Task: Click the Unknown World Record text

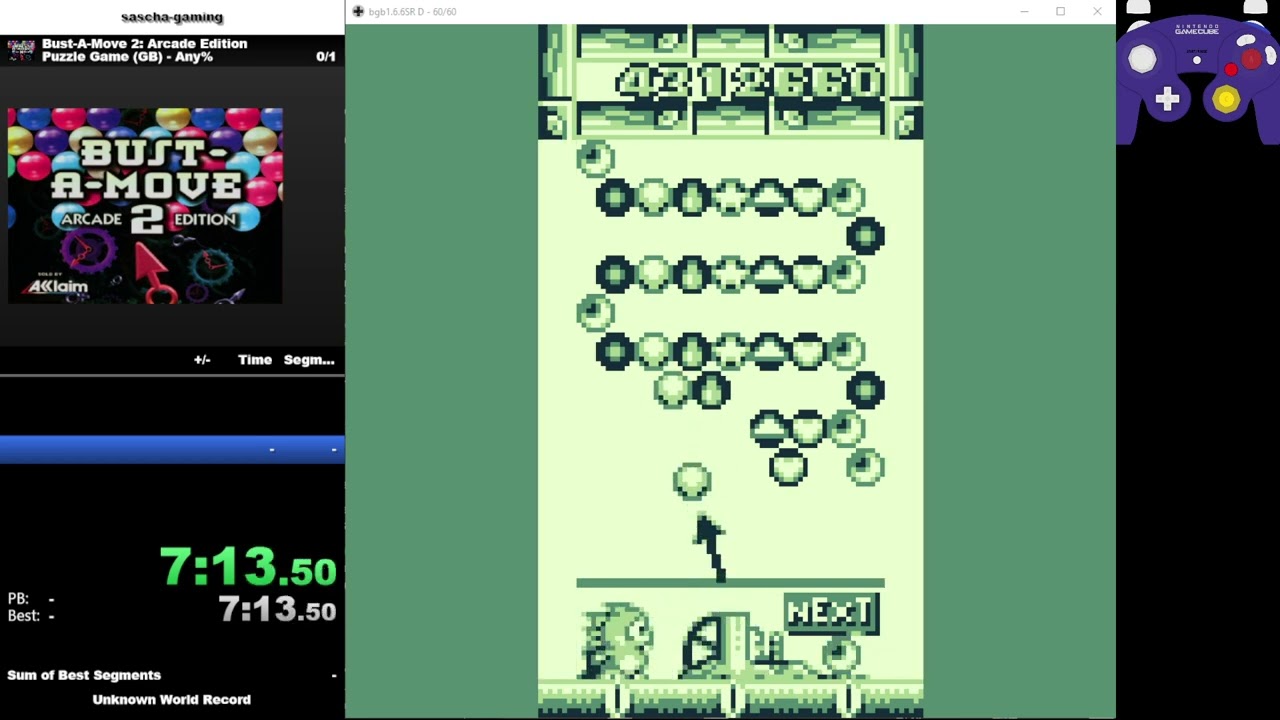Action: [172, 700]
